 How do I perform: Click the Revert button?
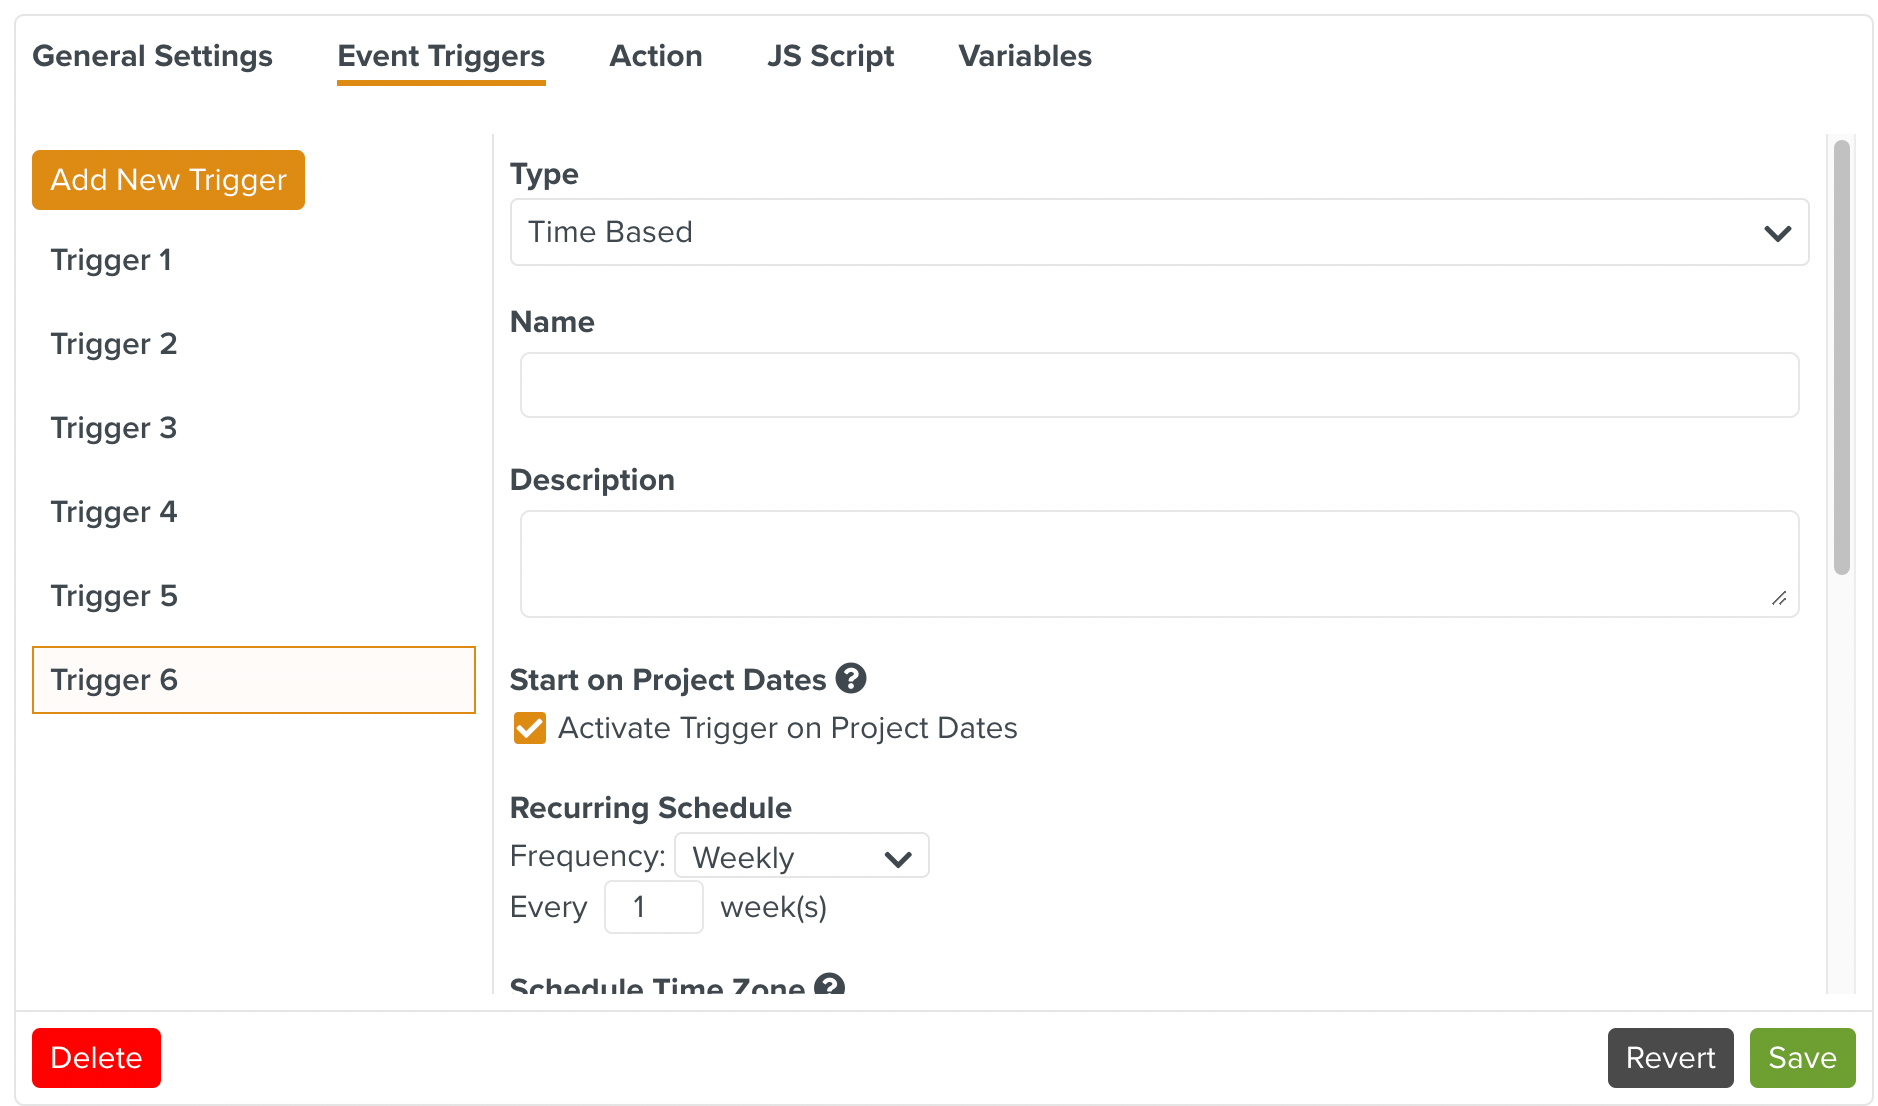[x=1670, y=1058]
